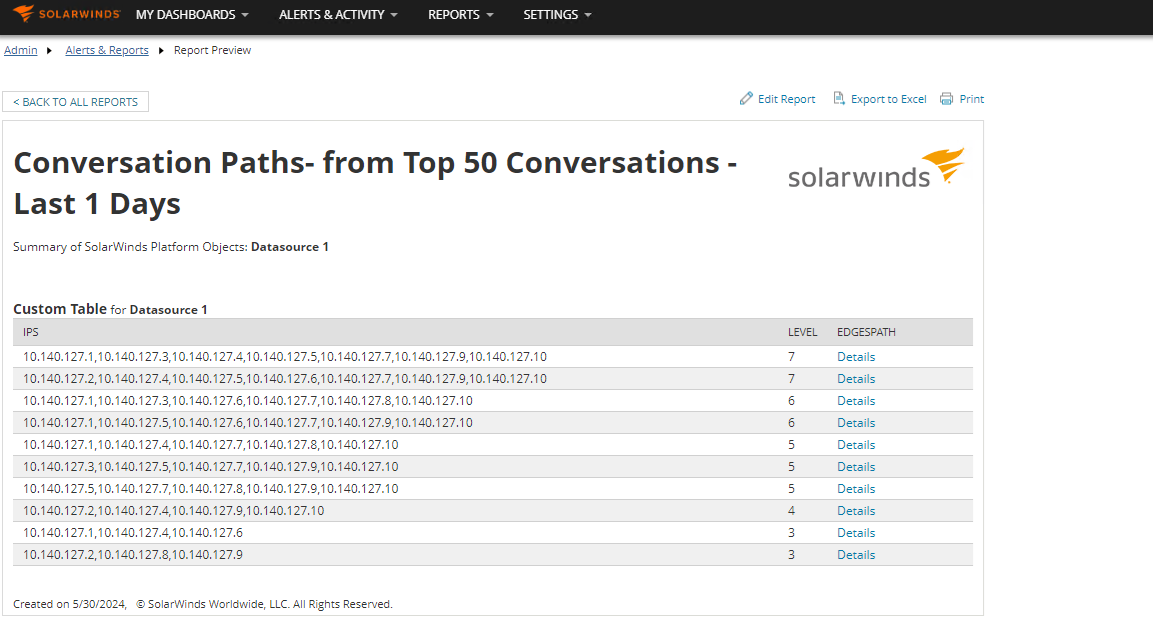The image size is (1153, 631).
Task: Open Details for 10.140.127.2,10.140.127.8,10.140.127.9 path
Action: tap(856, 555)
